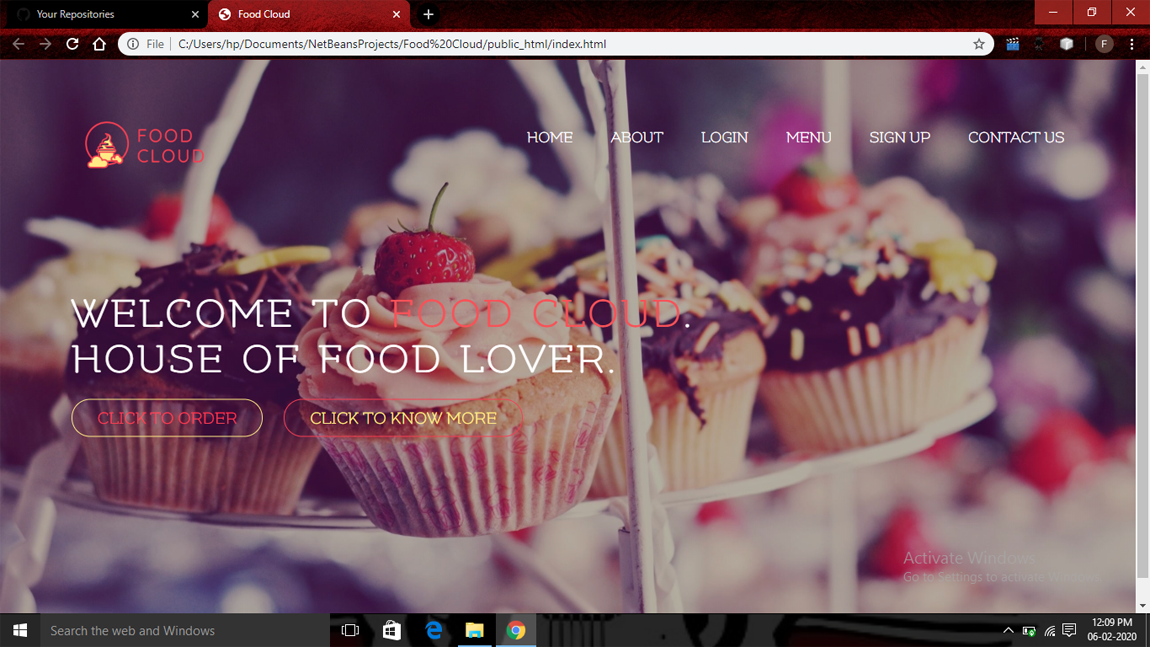Go back using the back arrow icon
1150x647 pixels.
coord(18,43)
